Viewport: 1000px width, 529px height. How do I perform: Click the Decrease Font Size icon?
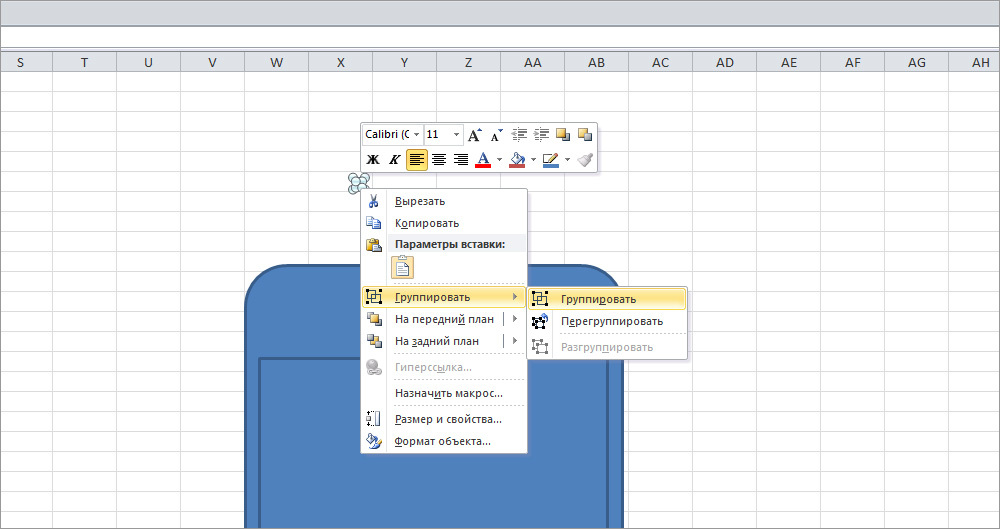(x=496, y=135)
